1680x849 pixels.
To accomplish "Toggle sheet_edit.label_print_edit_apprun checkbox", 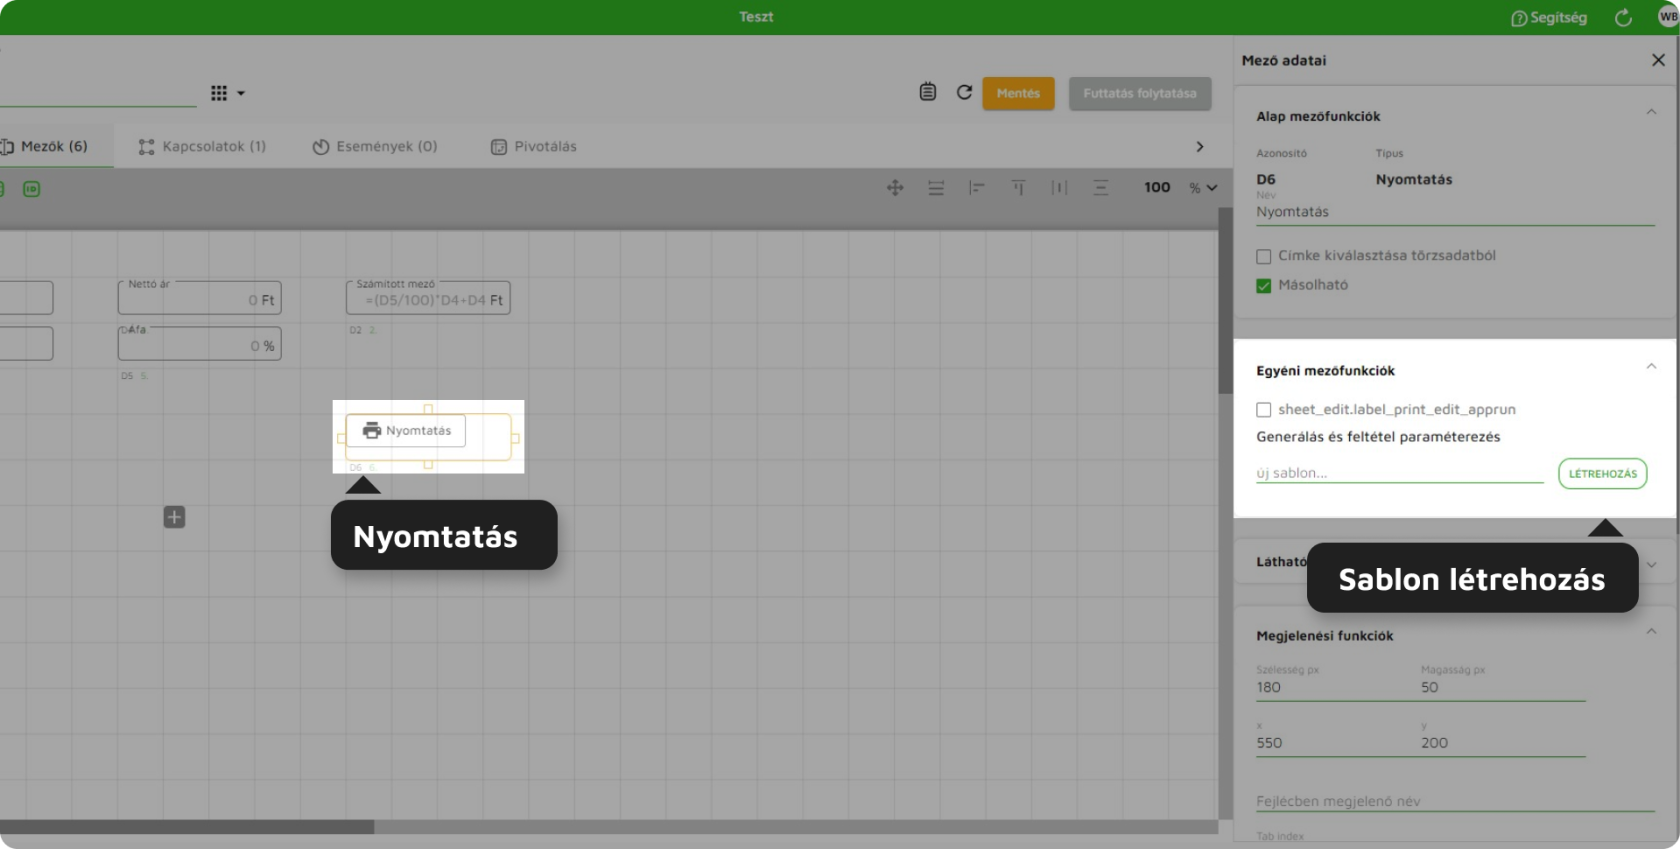I will (1264, 410).
